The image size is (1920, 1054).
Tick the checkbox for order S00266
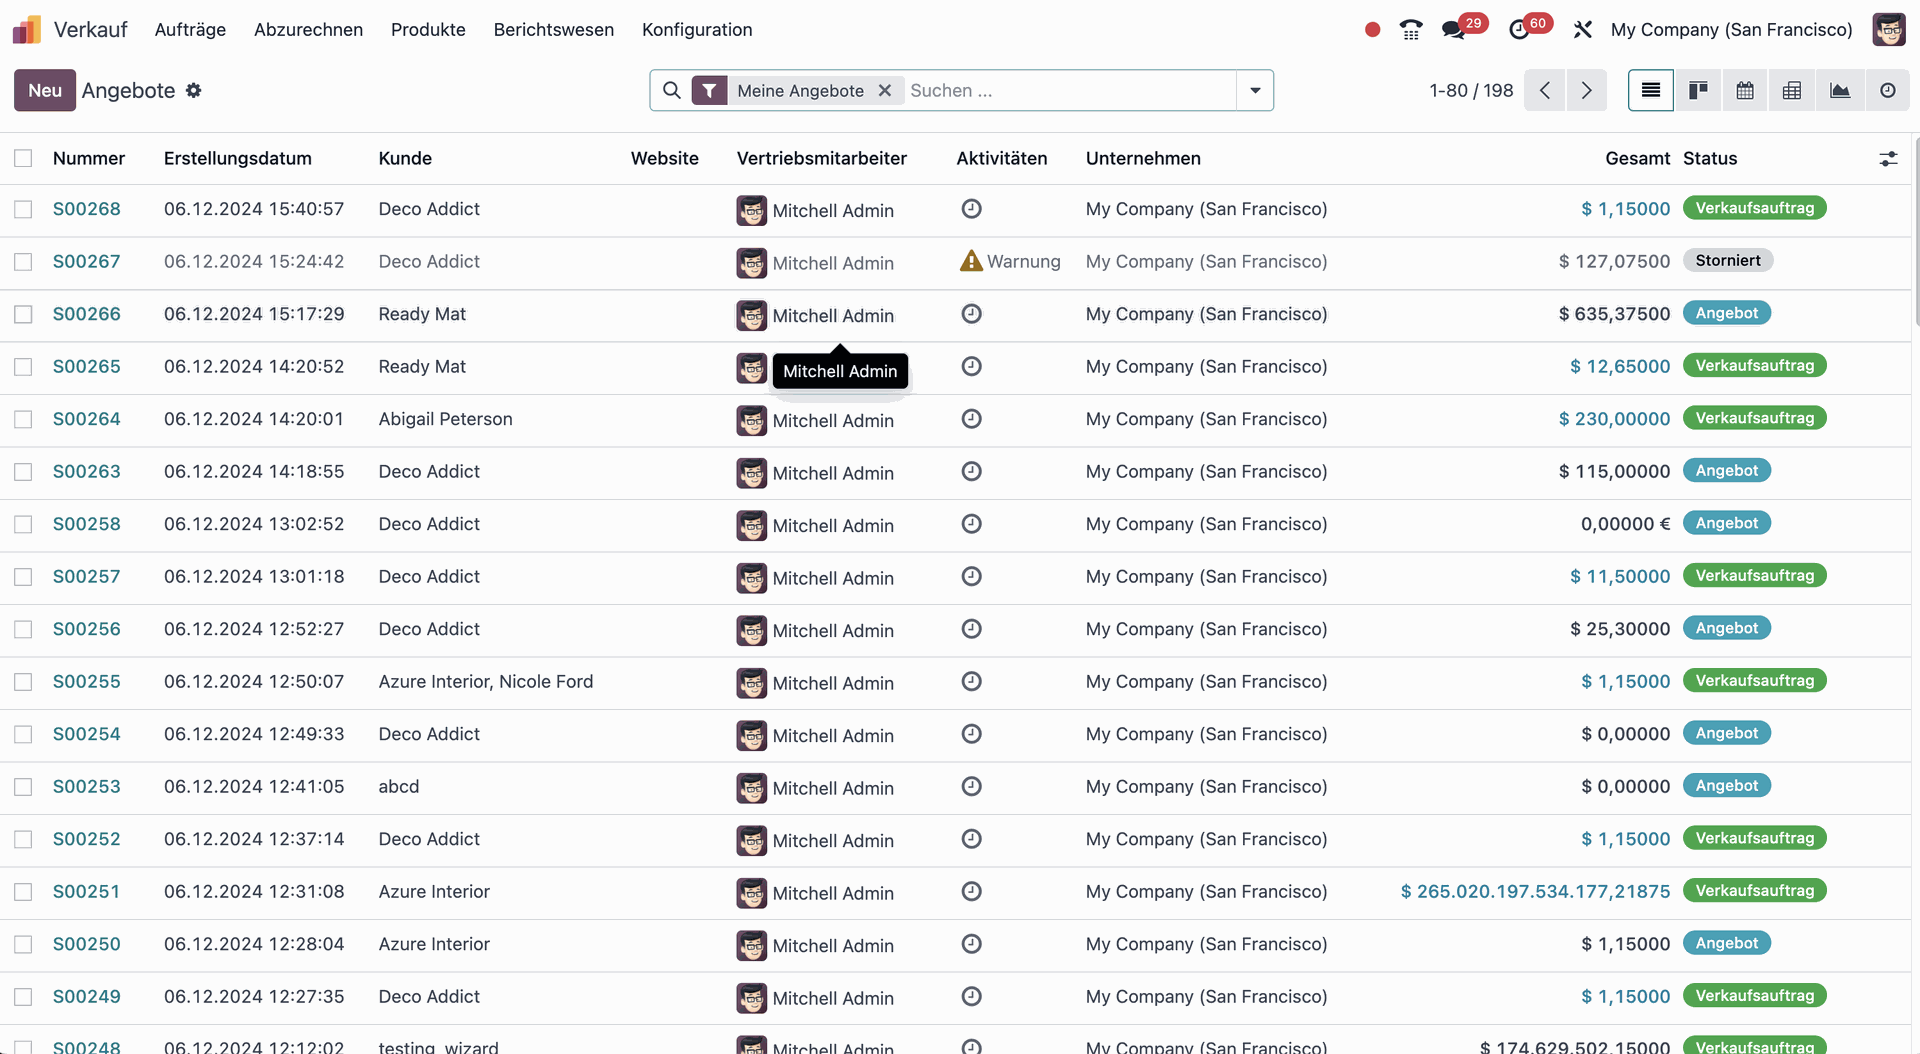click(x=23, y=315)
